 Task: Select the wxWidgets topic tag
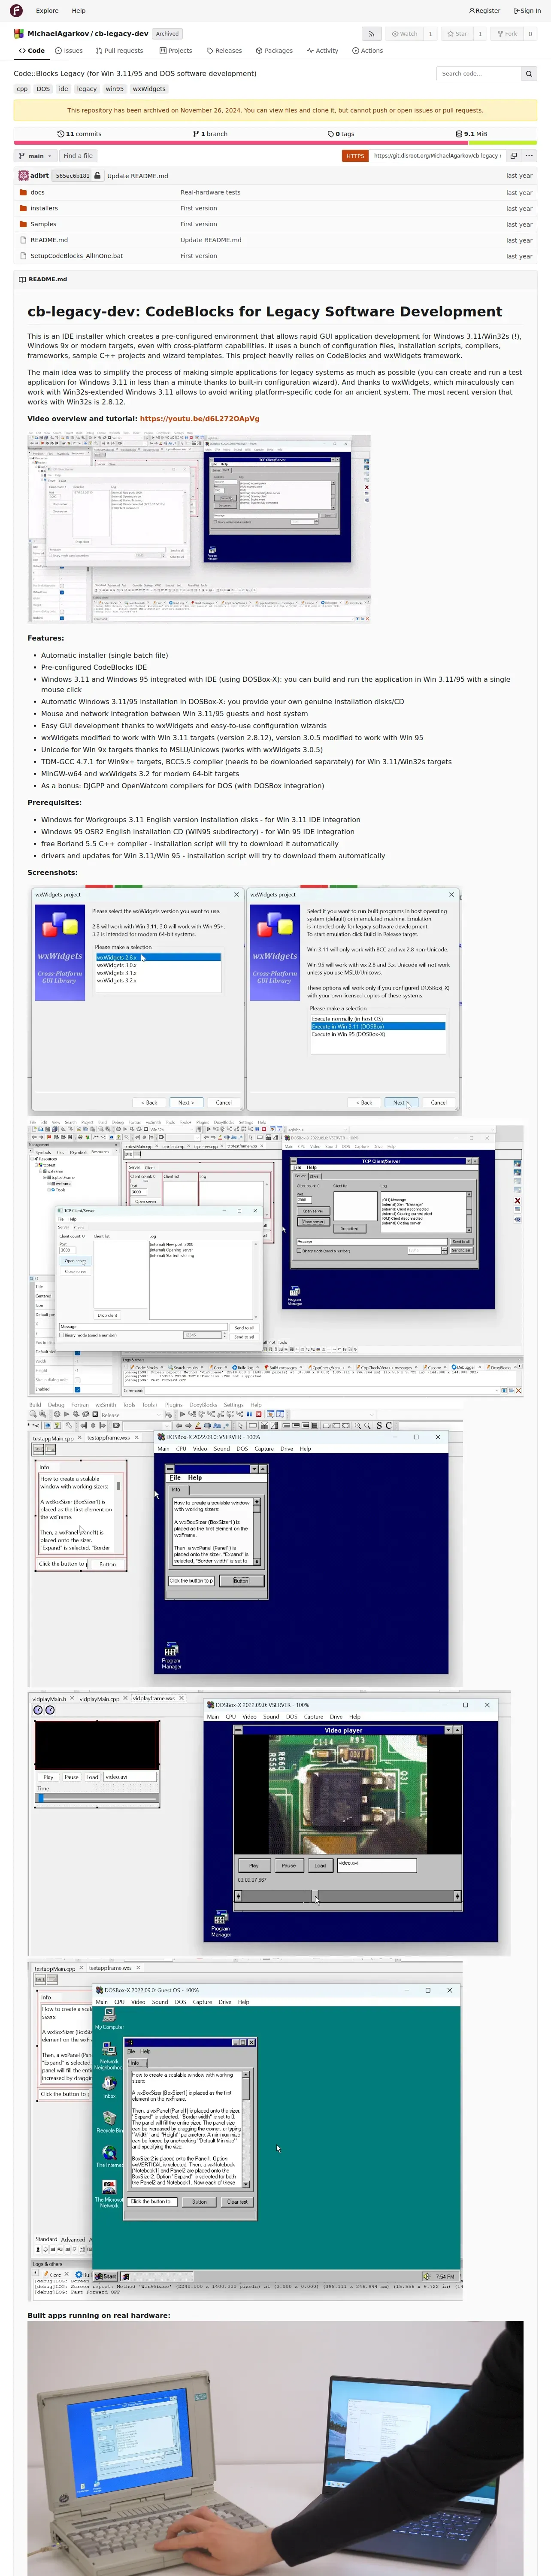[x=149, y=89]
